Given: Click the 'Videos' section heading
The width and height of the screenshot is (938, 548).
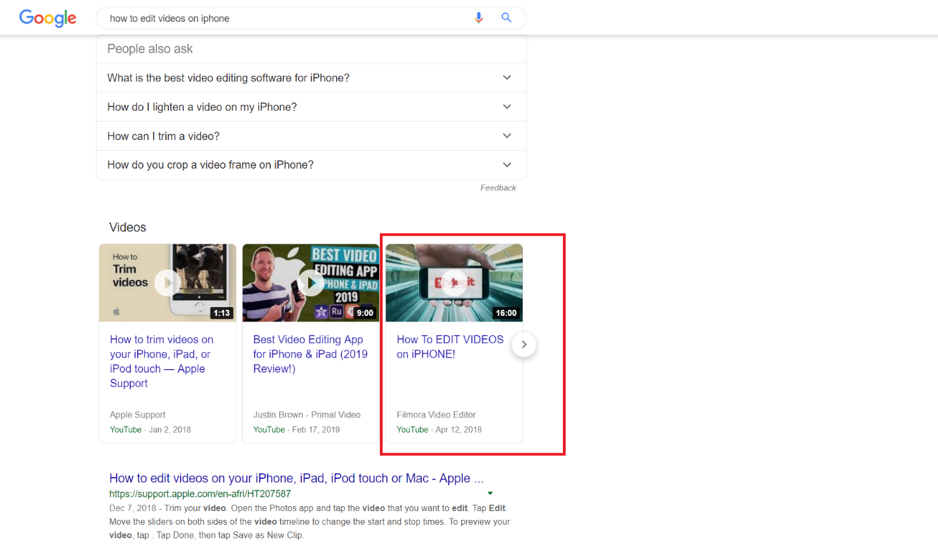Looking at the screenshot, I should (127, 227).
